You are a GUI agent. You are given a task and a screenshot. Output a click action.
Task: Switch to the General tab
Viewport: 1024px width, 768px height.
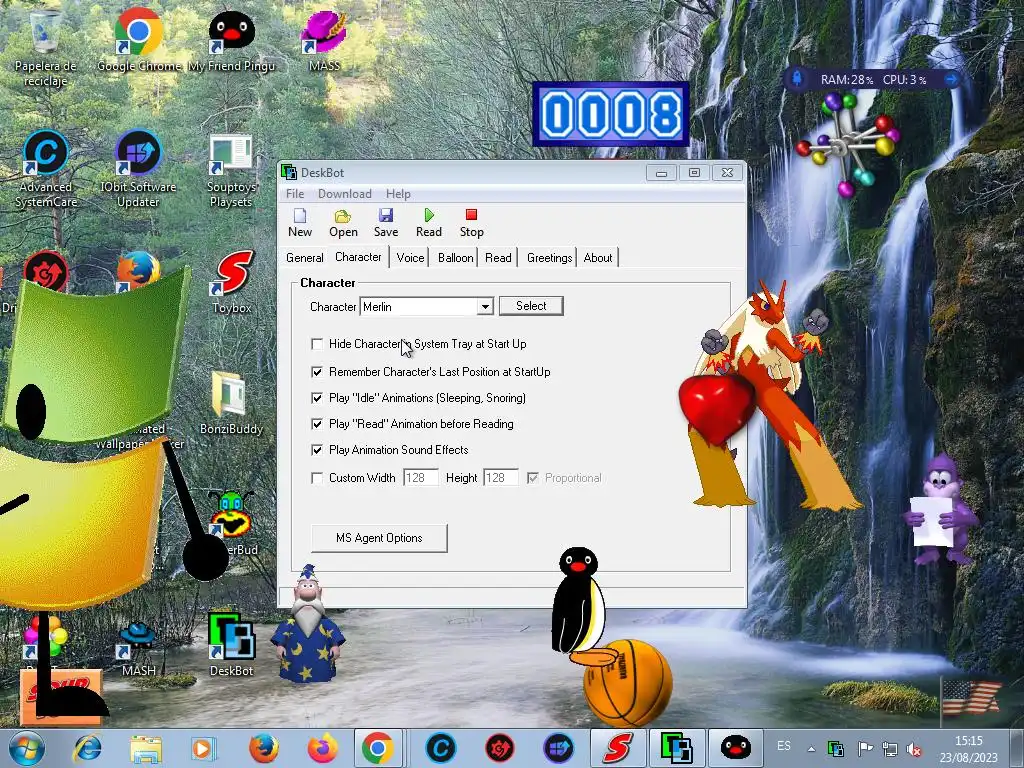(x=304, y=258)
